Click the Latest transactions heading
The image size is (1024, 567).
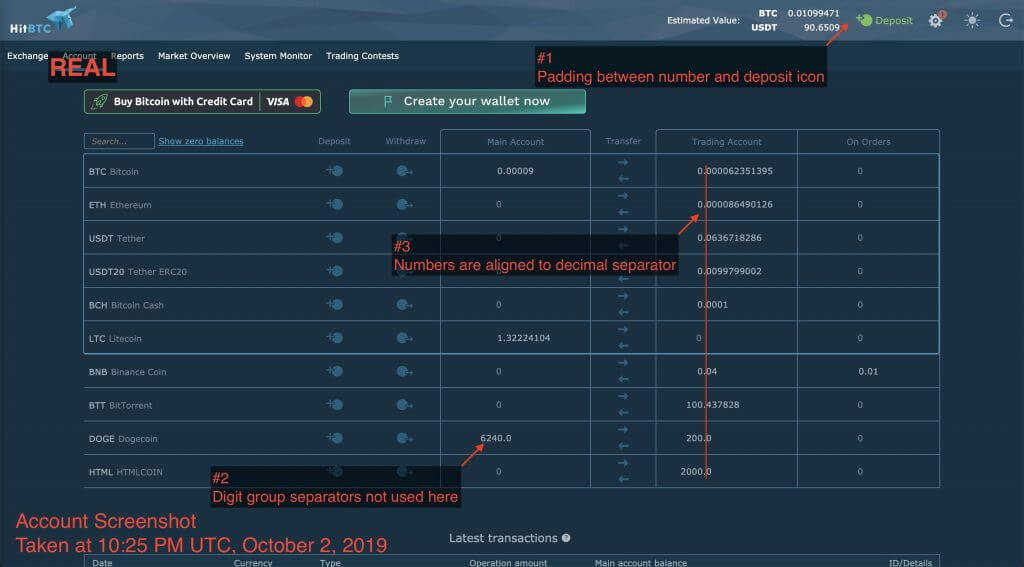pos(503,538)
